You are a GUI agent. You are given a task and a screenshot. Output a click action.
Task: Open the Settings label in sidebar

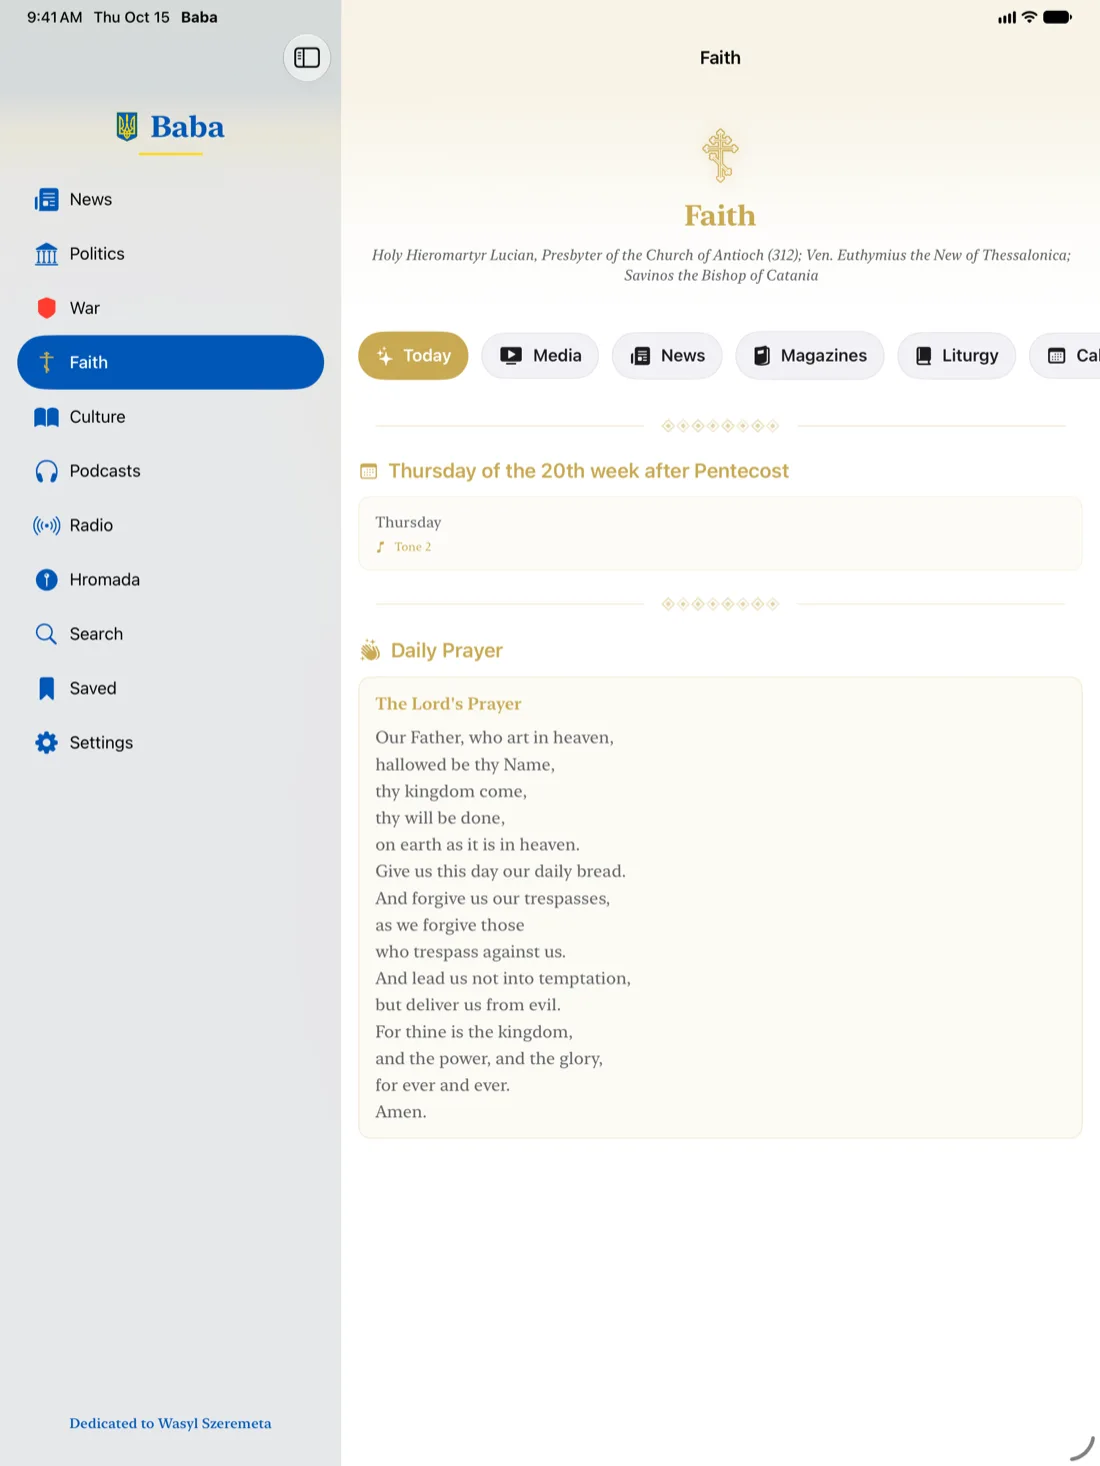(x=101, y=742)
